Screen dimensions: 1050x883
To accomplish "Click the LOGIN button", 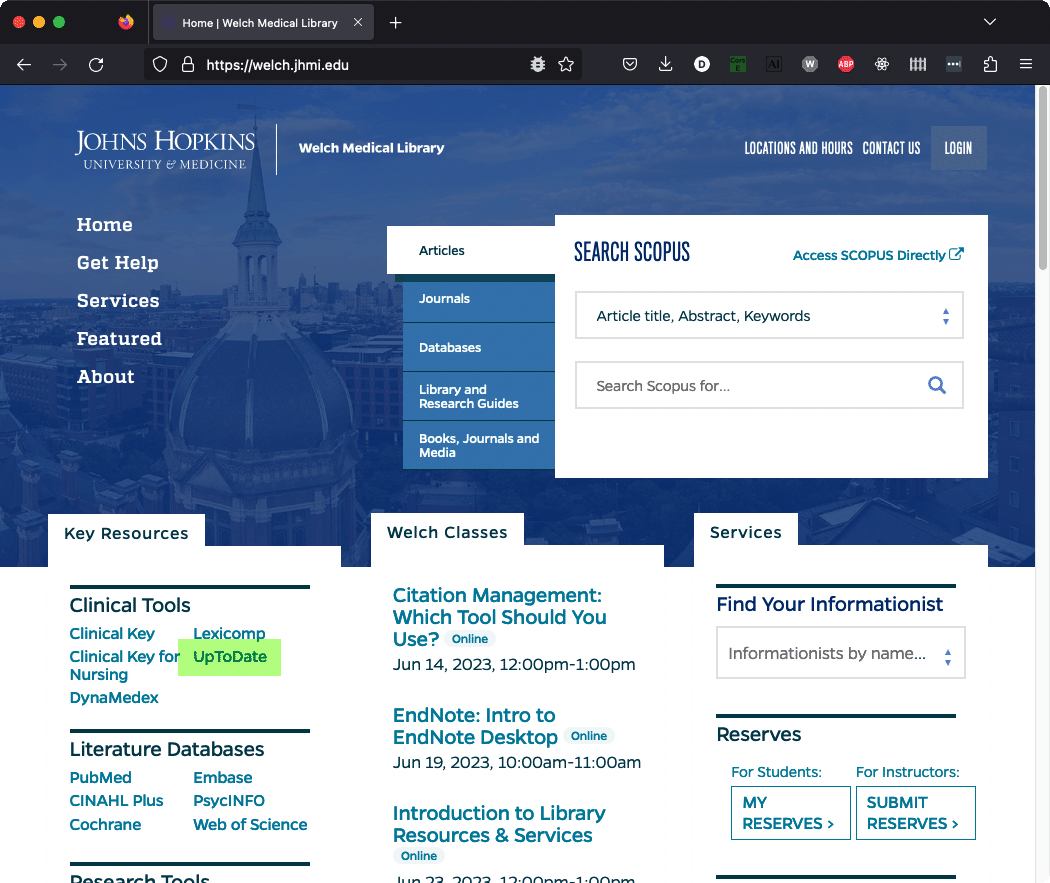I will [x=958, y=148].
